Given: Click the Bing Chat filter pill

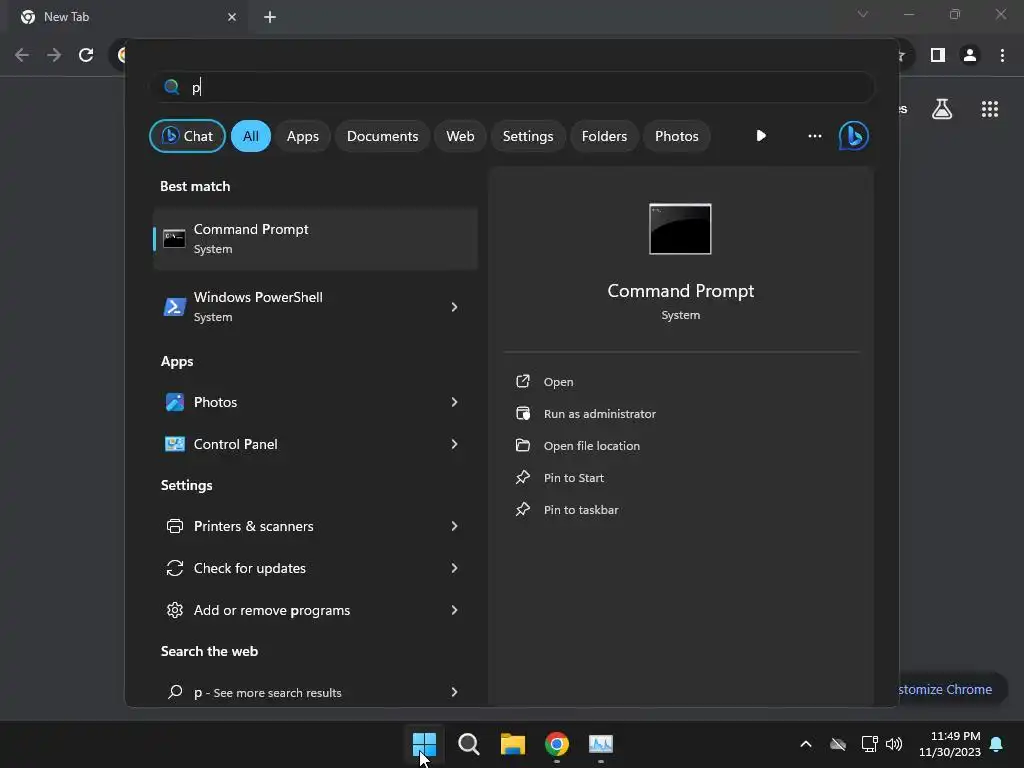Looking at the screenshot, I should pos(187,136).
